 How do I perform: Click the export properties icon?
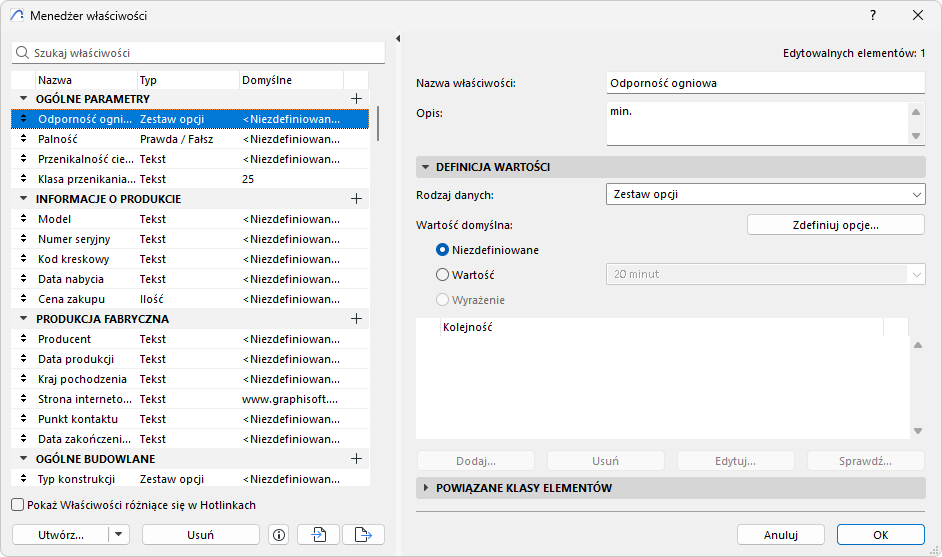pyautogui.click(x=363, y=535)
